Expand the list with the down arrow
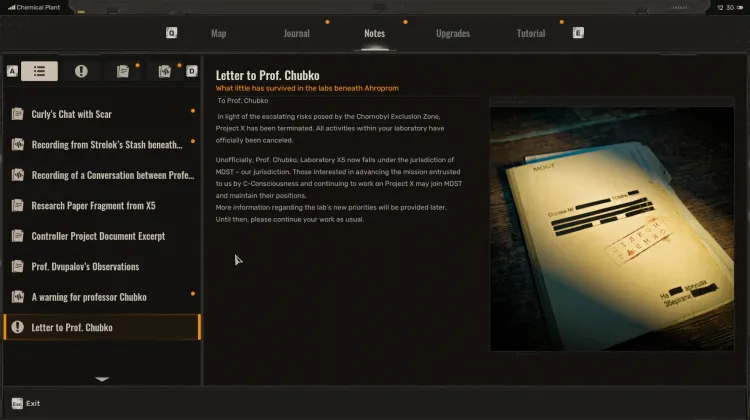 102,379
